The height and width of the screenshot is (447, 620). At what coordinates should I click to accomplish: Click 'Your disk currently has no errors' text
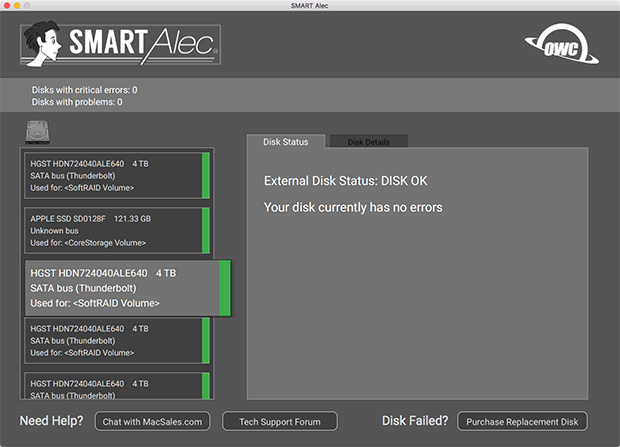click(353, 207)
